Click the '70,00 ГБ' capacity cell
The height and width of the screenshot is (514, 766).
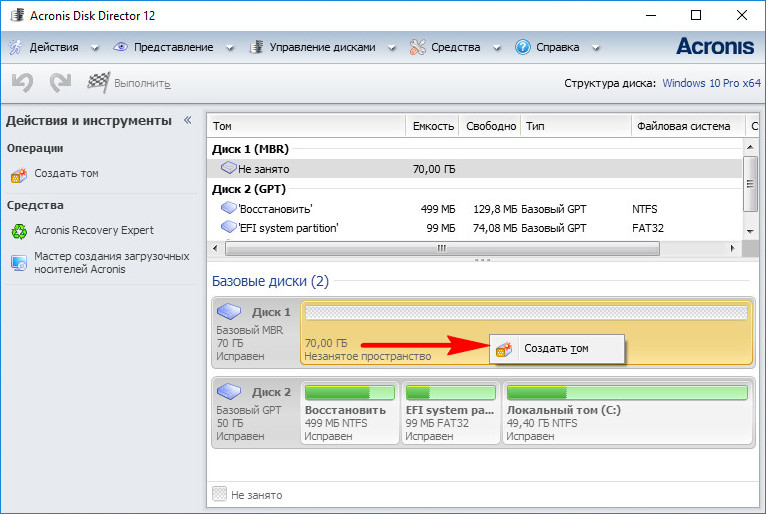434,169
